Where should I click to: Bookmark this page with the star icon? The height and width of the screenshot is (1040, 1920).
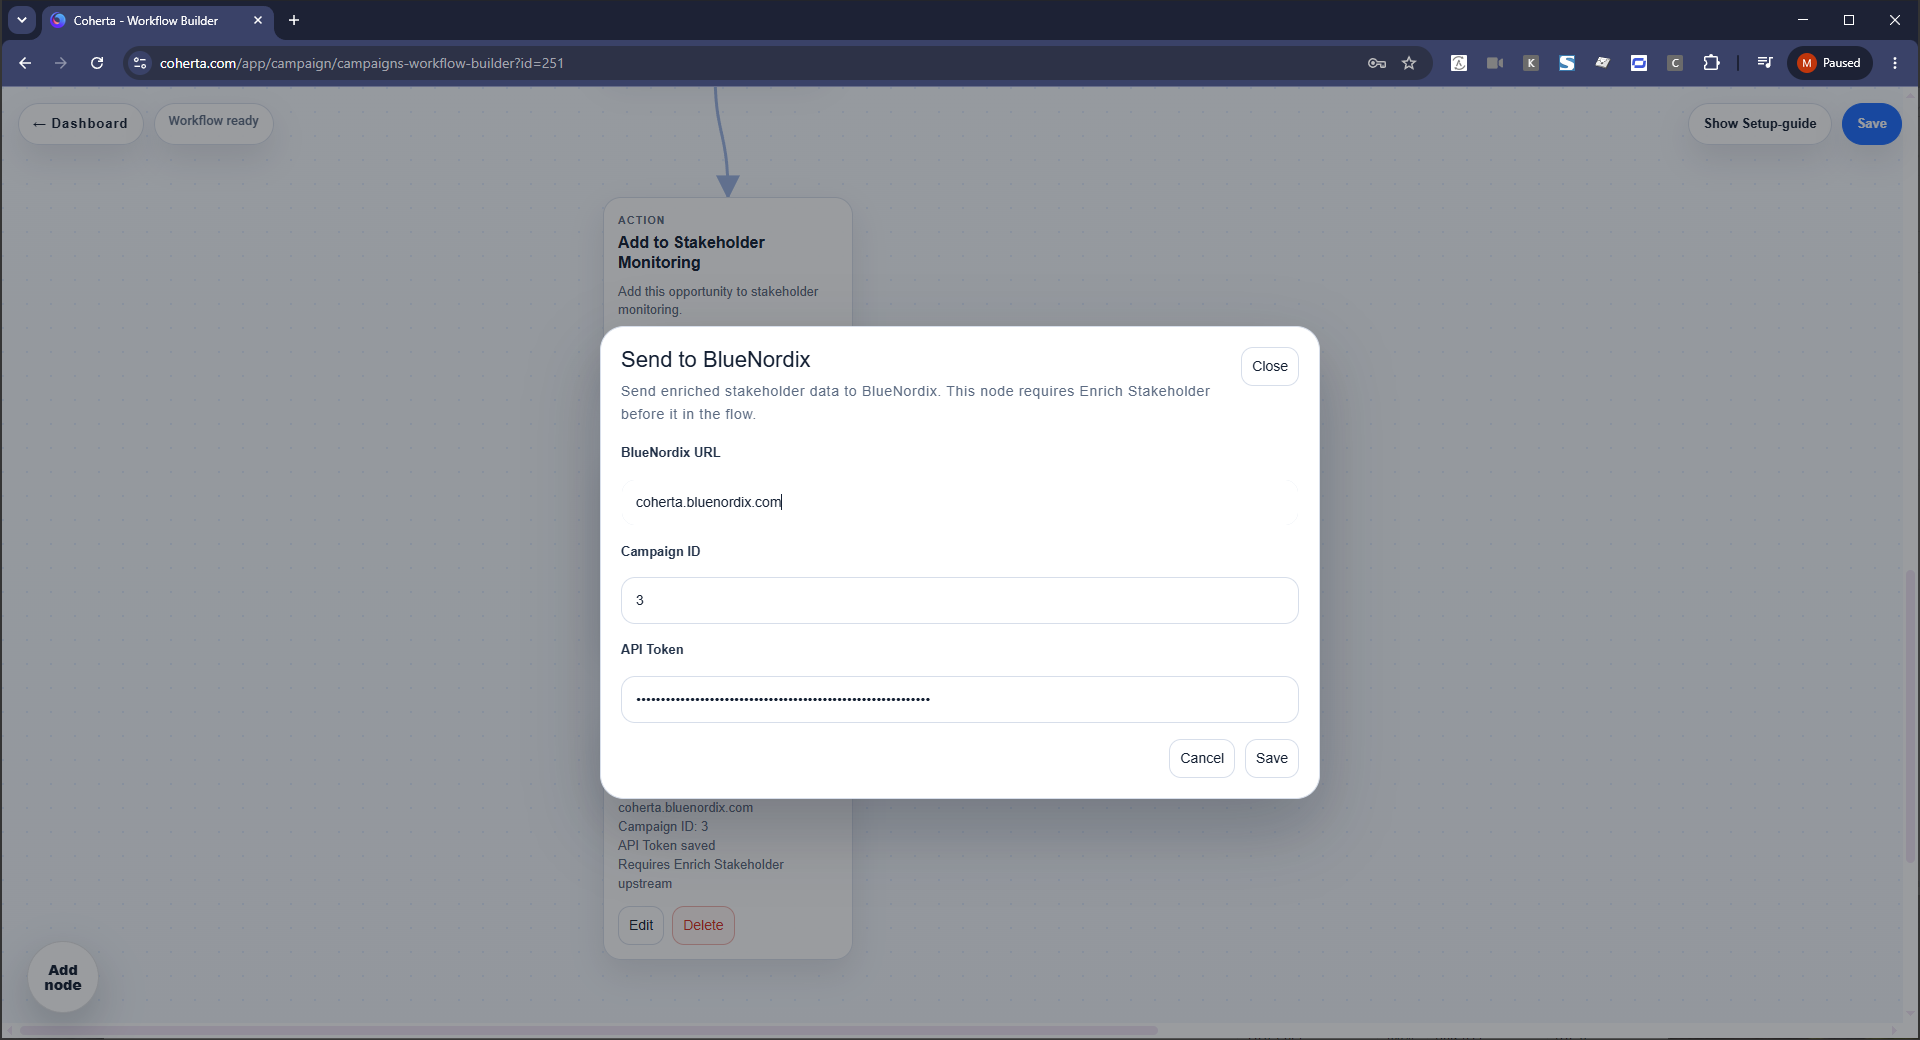coord(1409,63)
